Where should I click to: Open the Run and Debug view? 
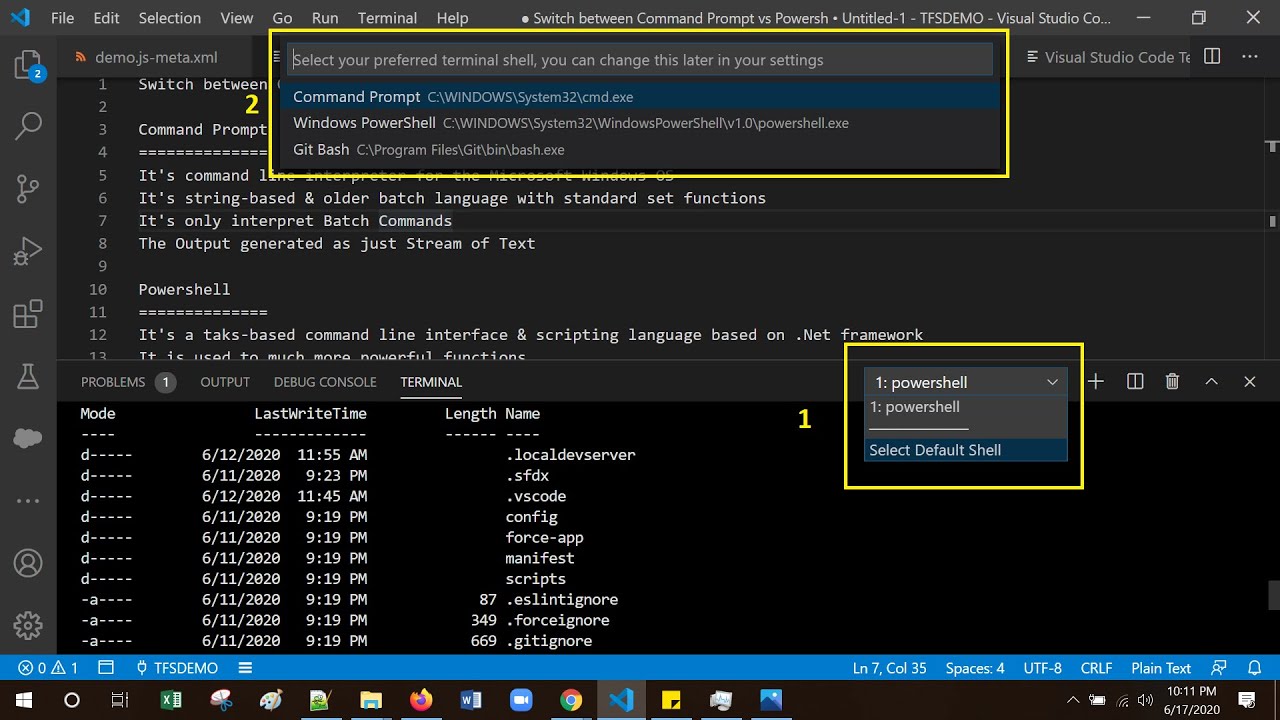click(x=27, y=250)
